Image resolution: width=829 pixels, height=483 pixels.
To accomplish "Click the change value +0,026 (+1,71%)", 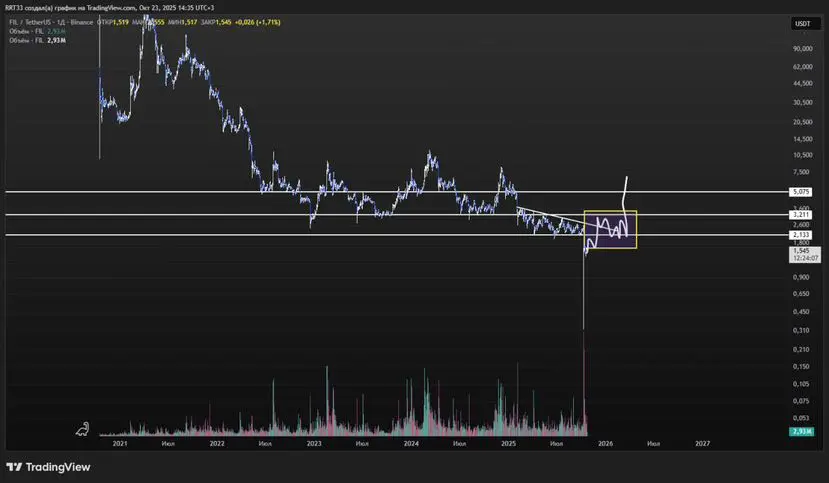I will pos(257,22).
